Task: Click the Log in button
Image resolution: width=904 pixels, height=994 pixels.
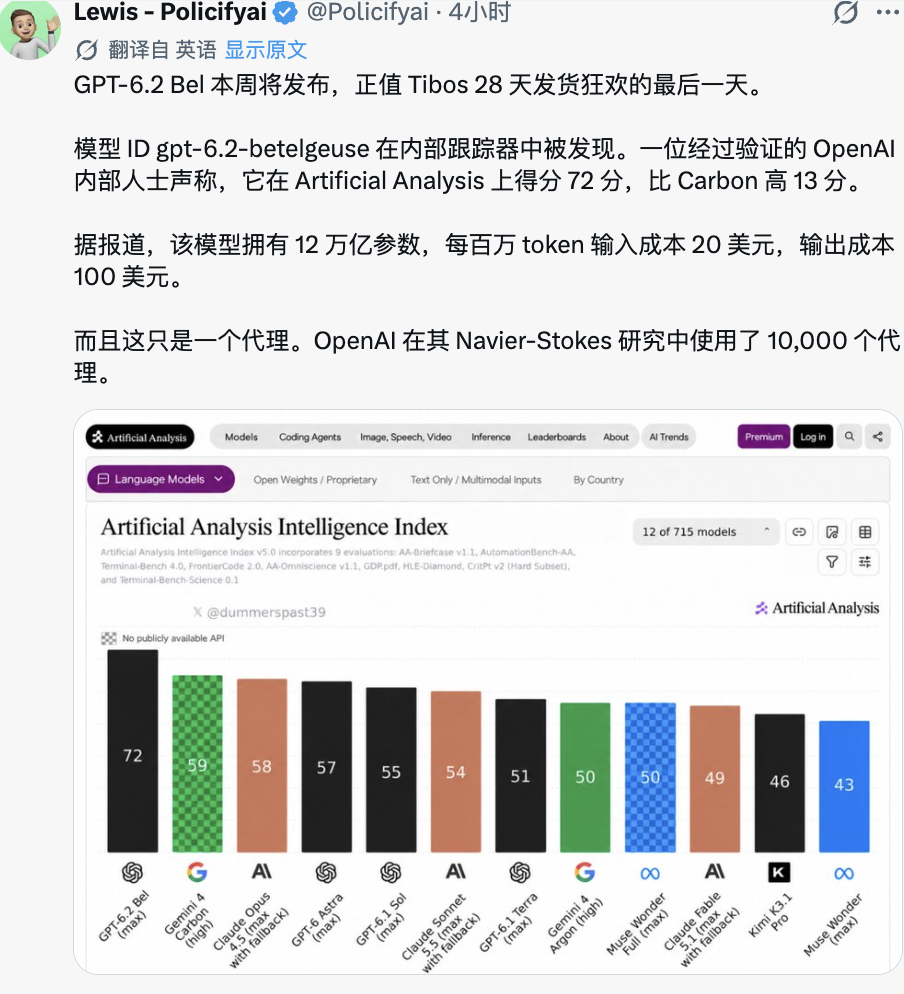Action: (813, 436)
